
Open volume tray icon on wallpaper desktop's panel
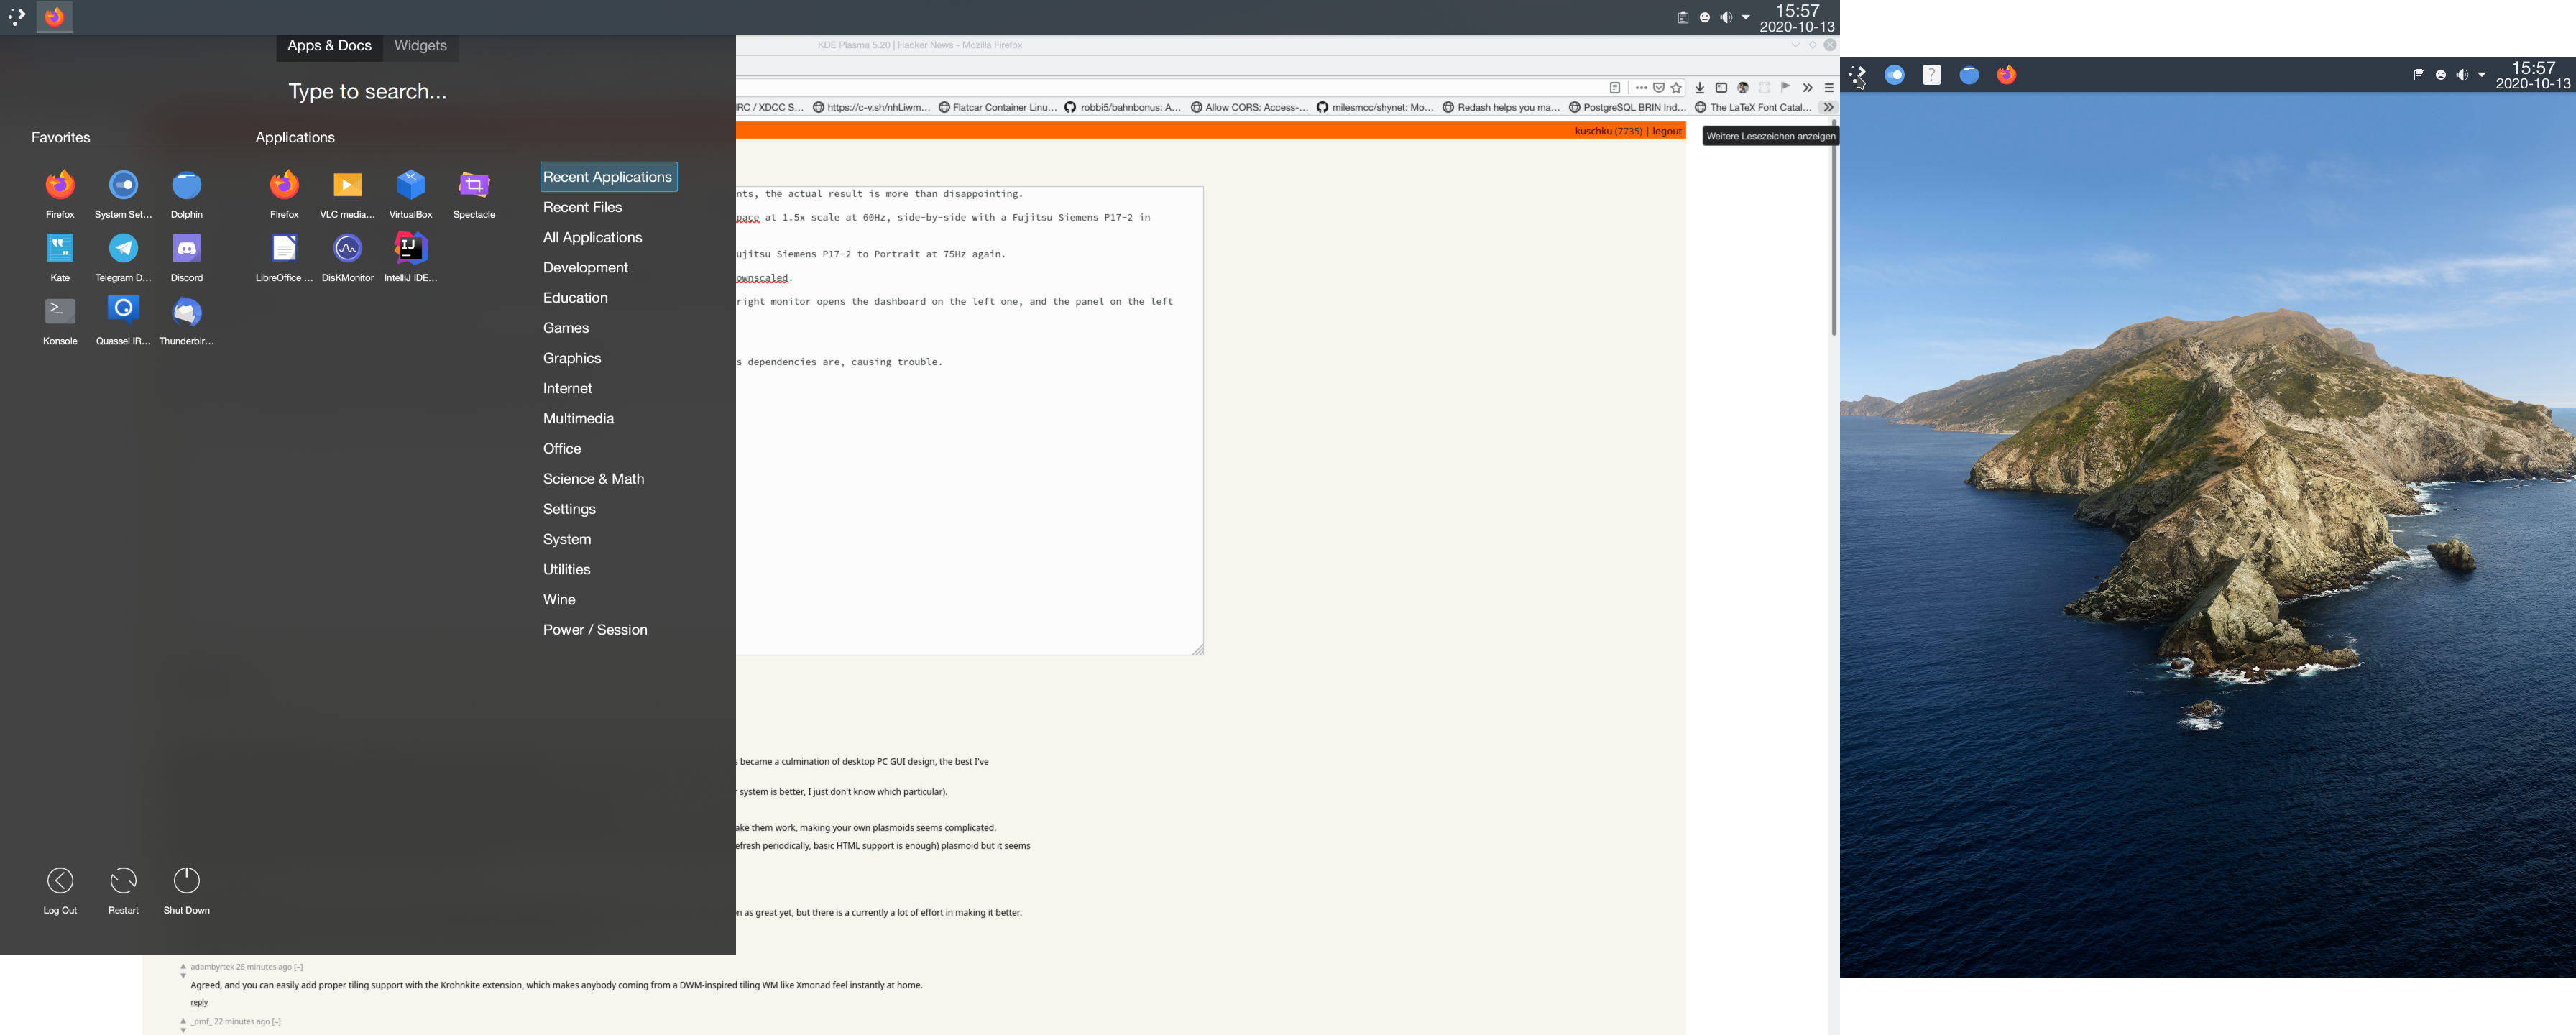click(2461, 75)
